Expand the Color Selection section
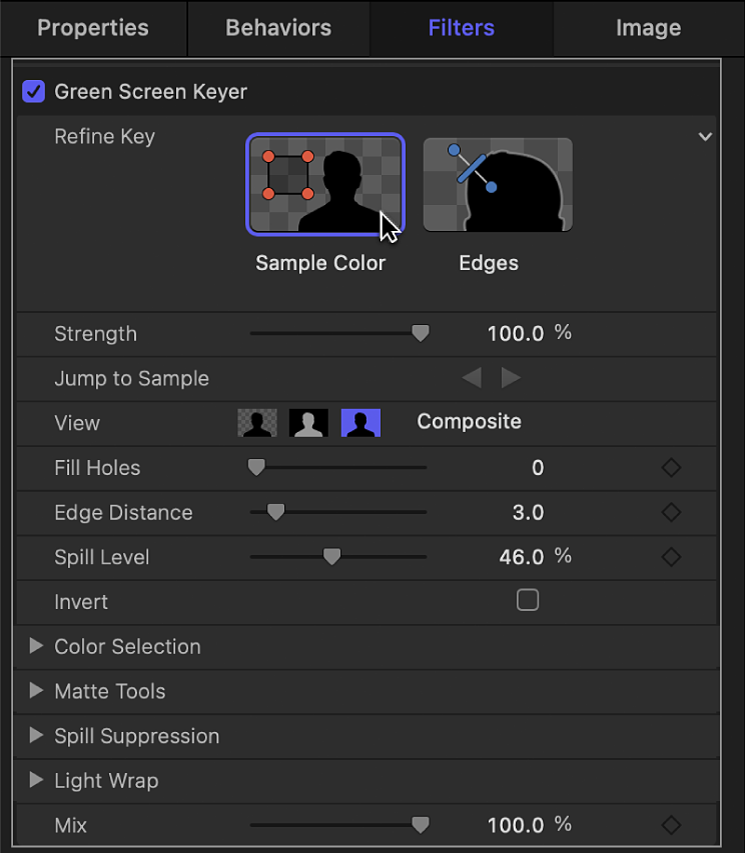 37,646
